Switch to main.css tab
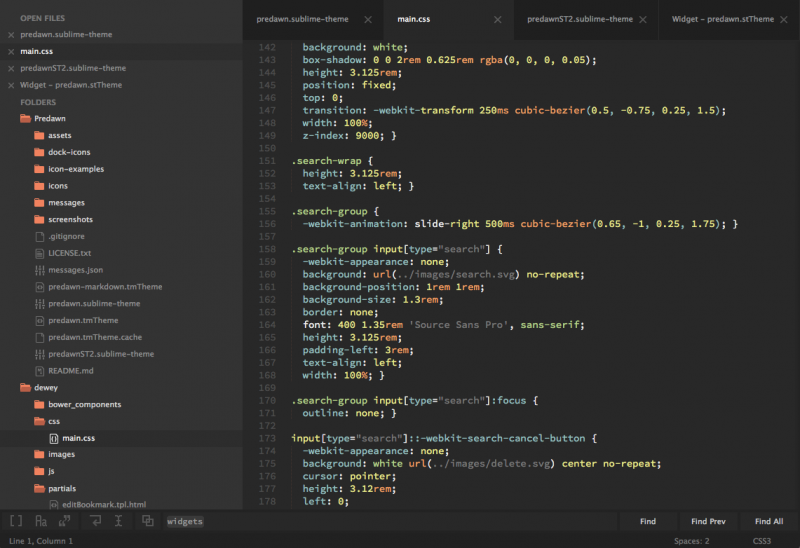 click(414, 19)
